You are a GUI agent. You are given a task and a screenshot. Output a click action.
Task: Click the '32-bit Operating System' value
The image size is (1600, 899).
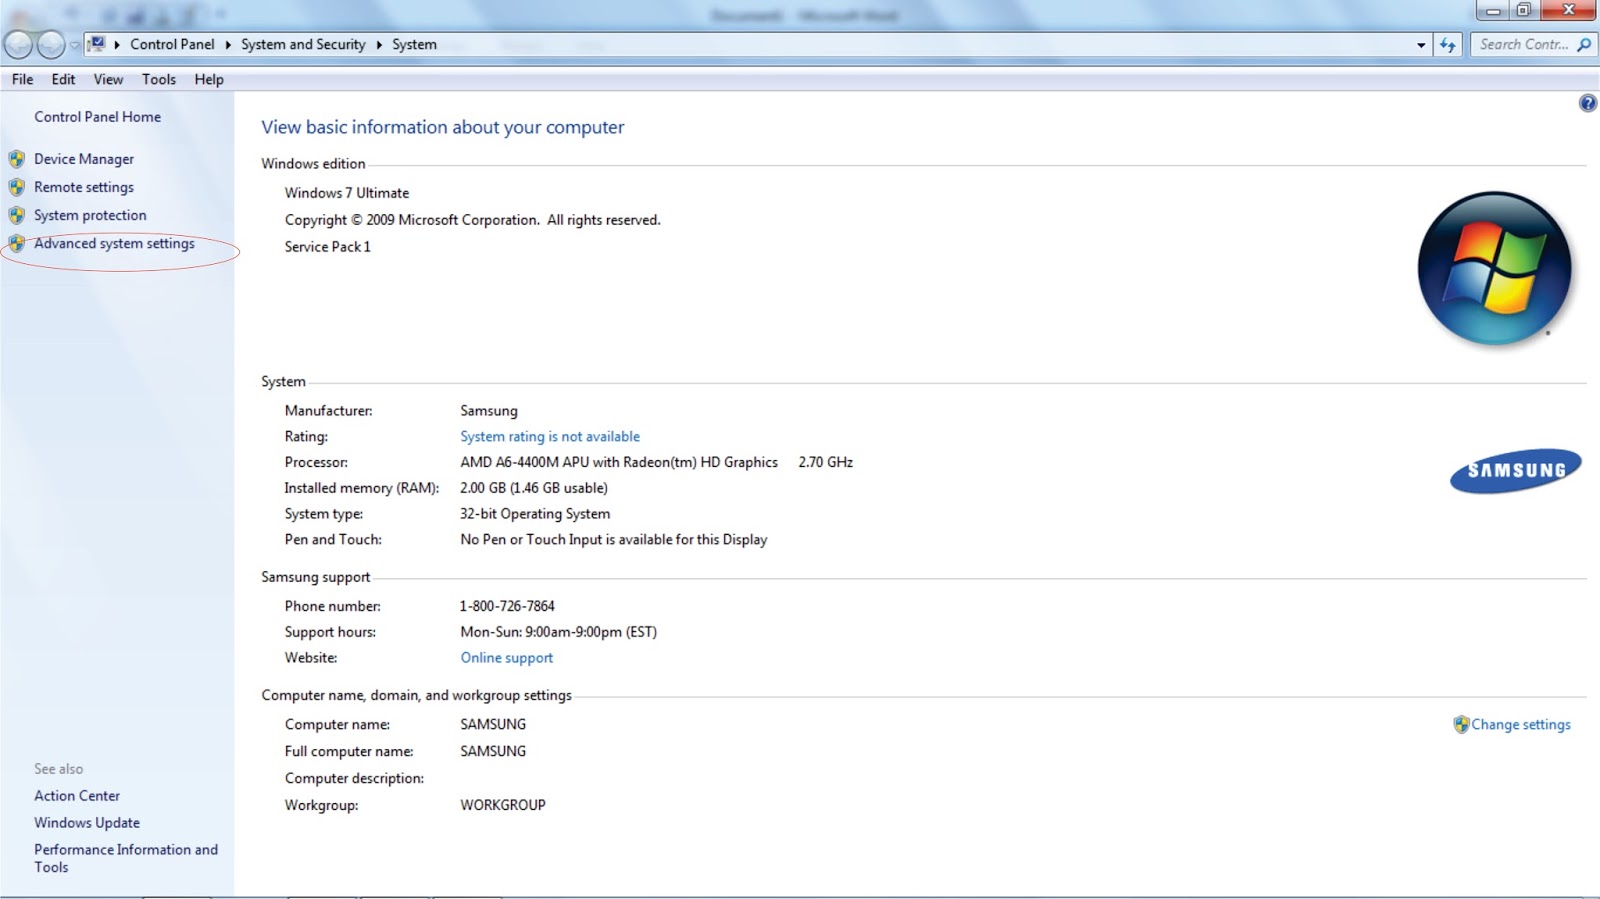click(x=535, y=513)
